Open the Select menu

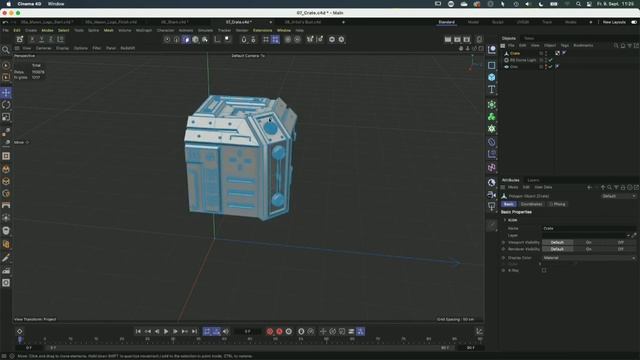tap(63, 30)
